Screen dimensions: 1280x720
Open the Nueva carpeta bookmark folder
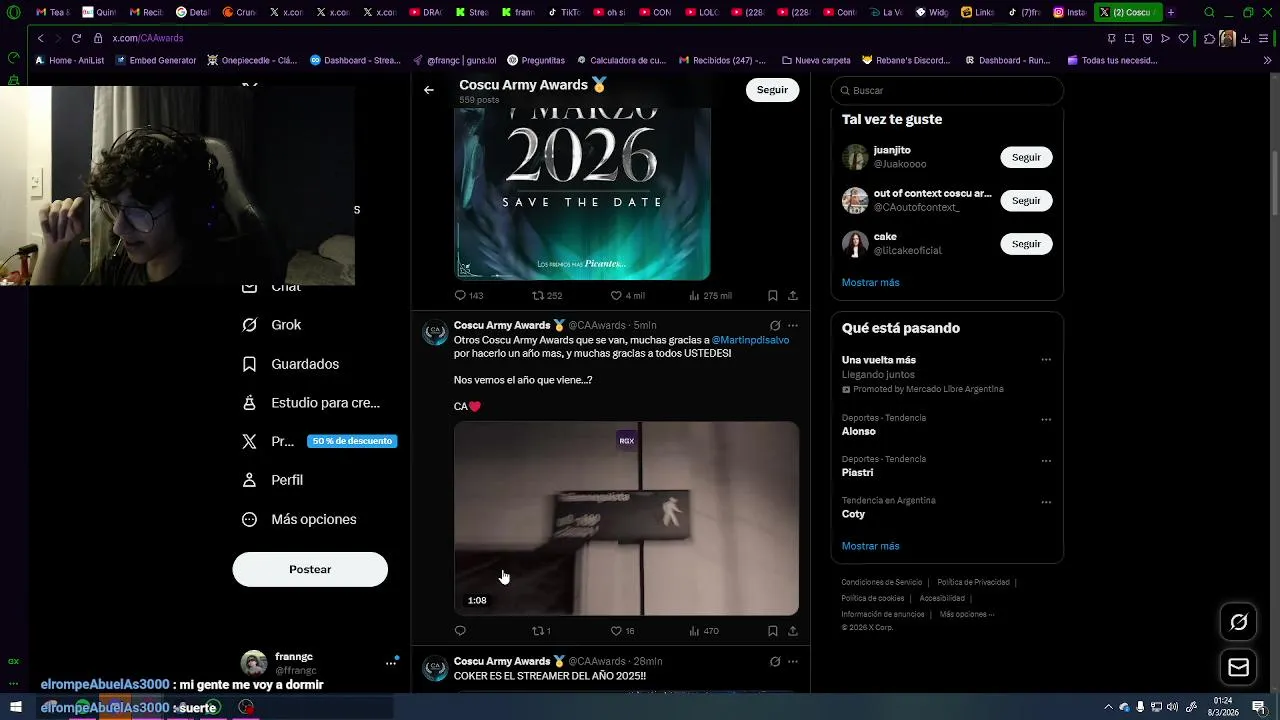pyautogui.click(x=816, y=60)
